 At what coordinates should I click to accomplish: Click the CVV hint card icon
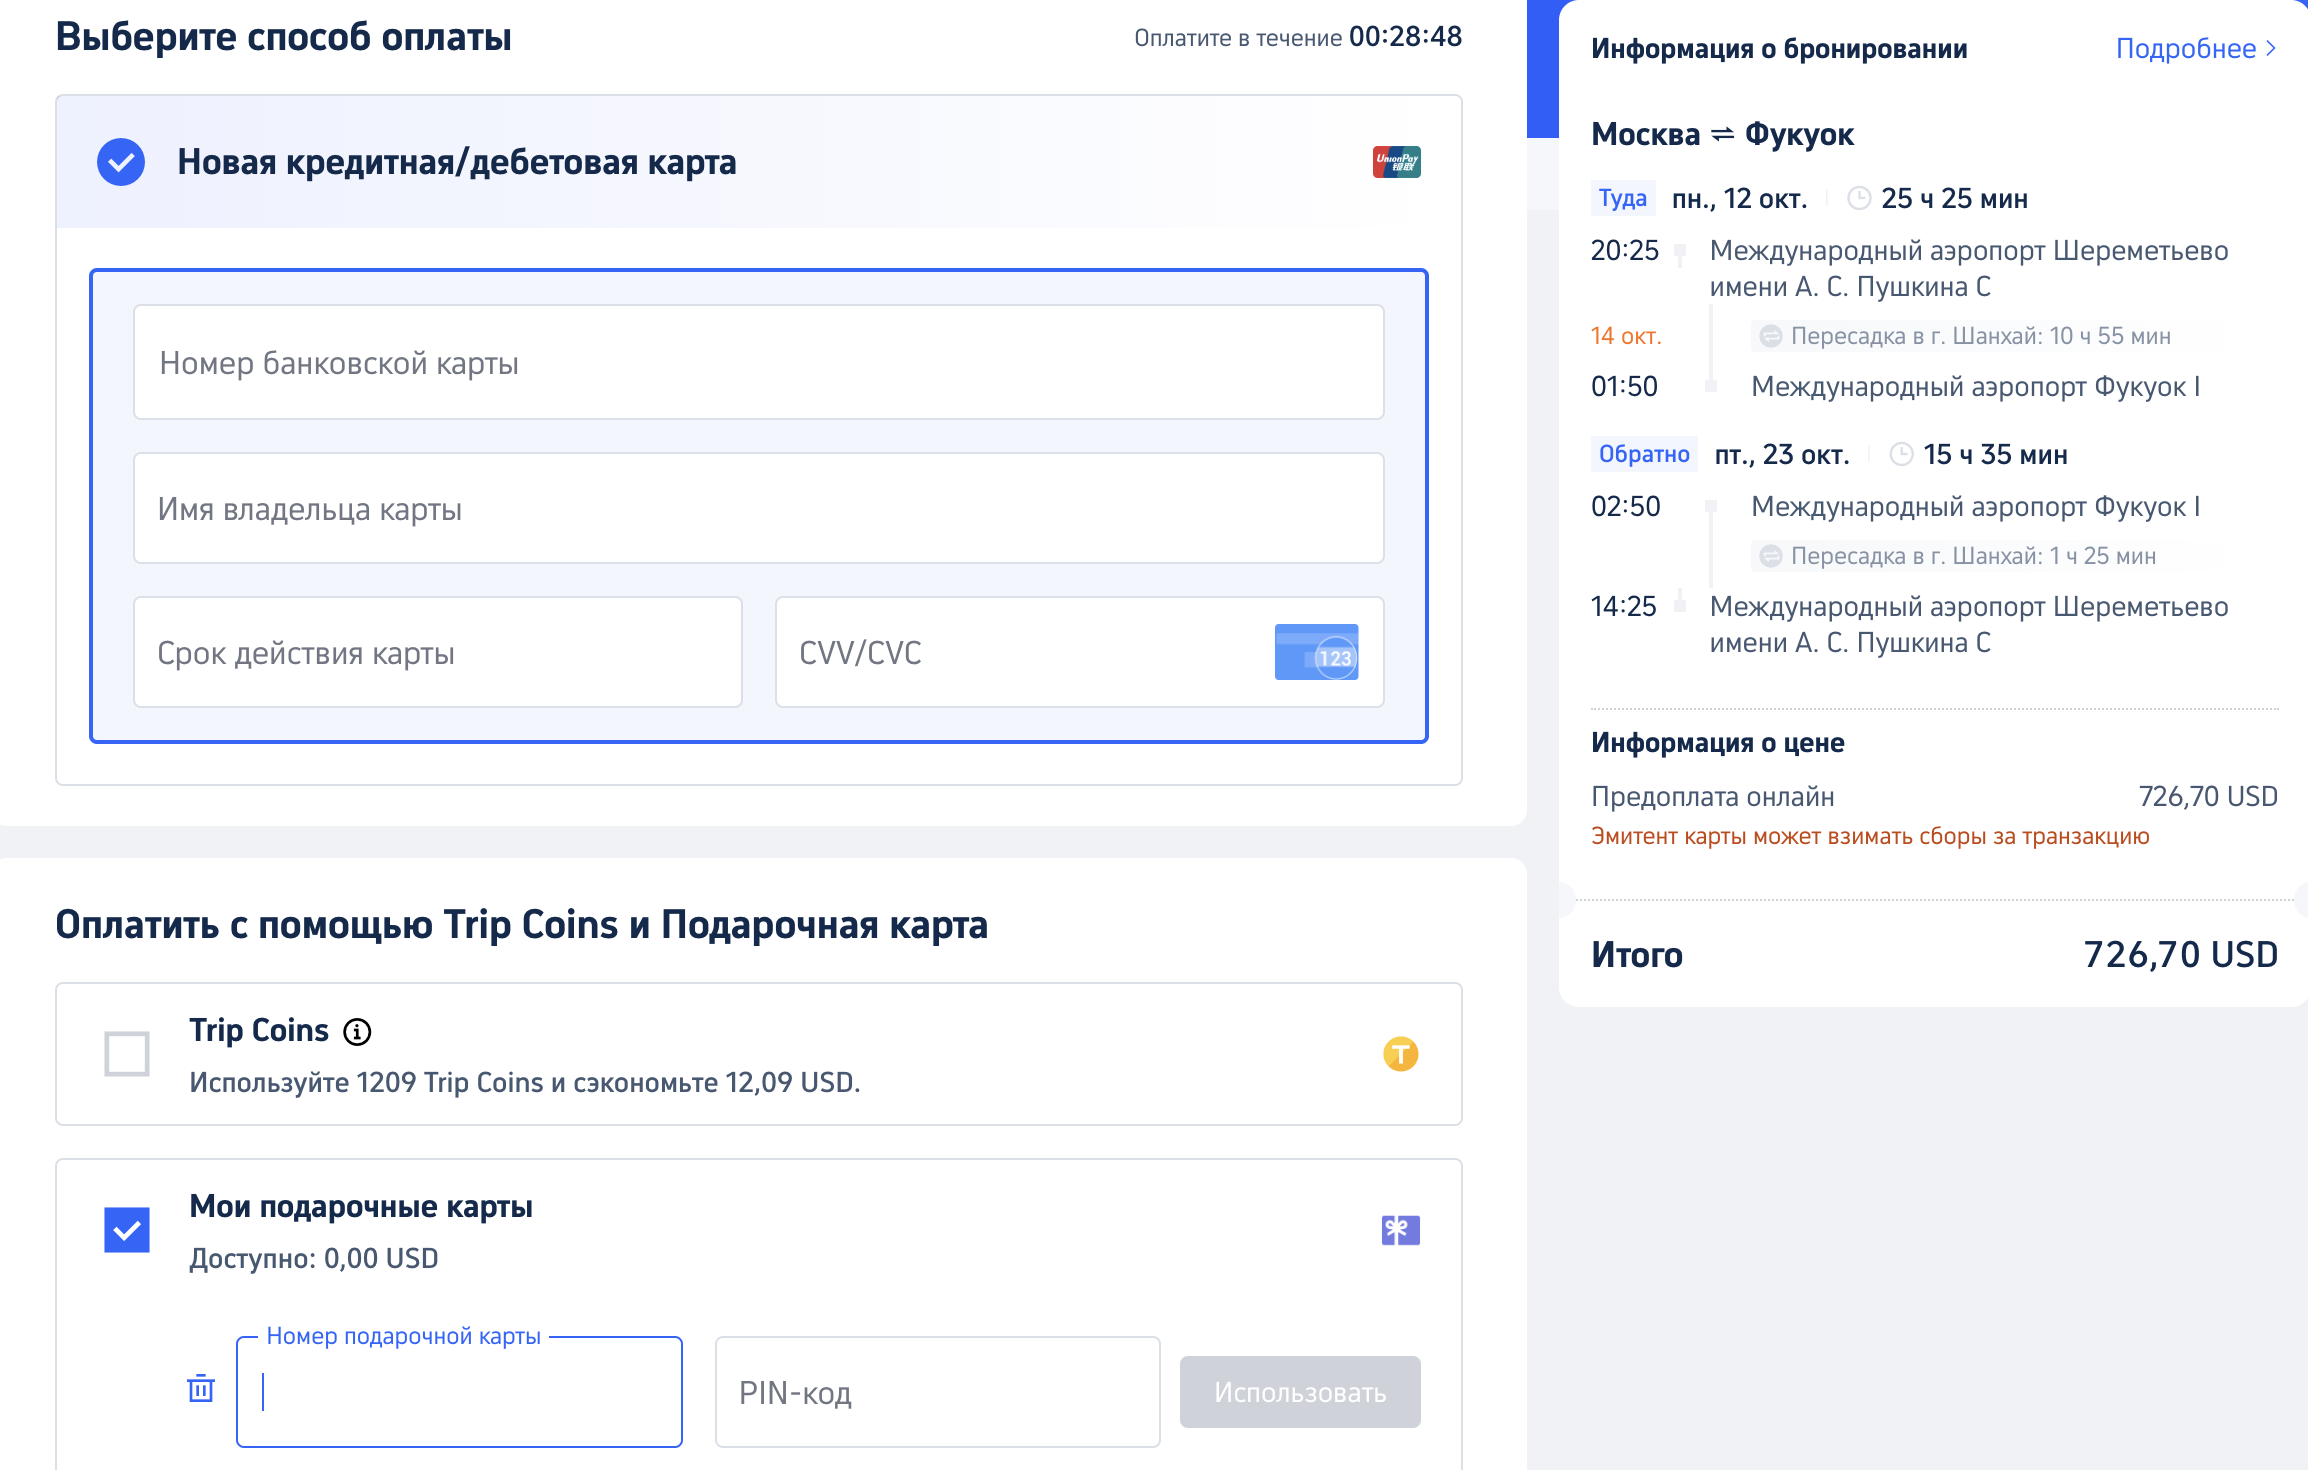click(1316, 652)
